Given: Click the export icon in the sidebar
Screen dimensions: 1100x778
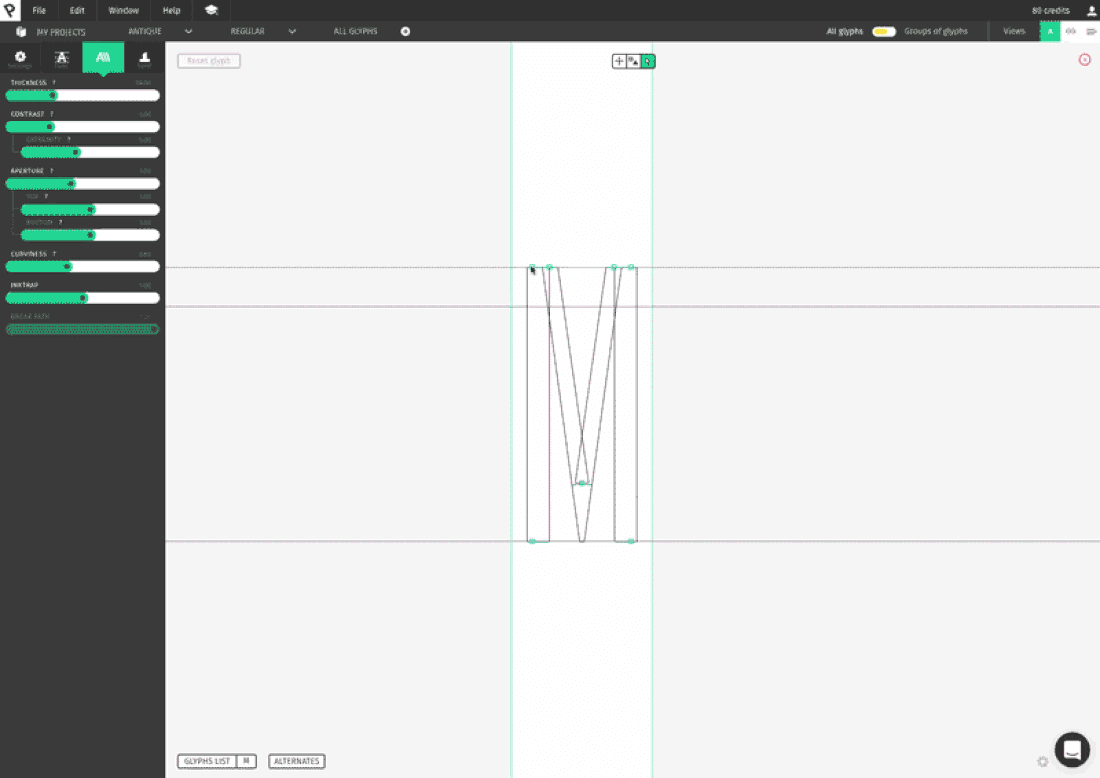Looking at the screenshot, I should (143, 59).
